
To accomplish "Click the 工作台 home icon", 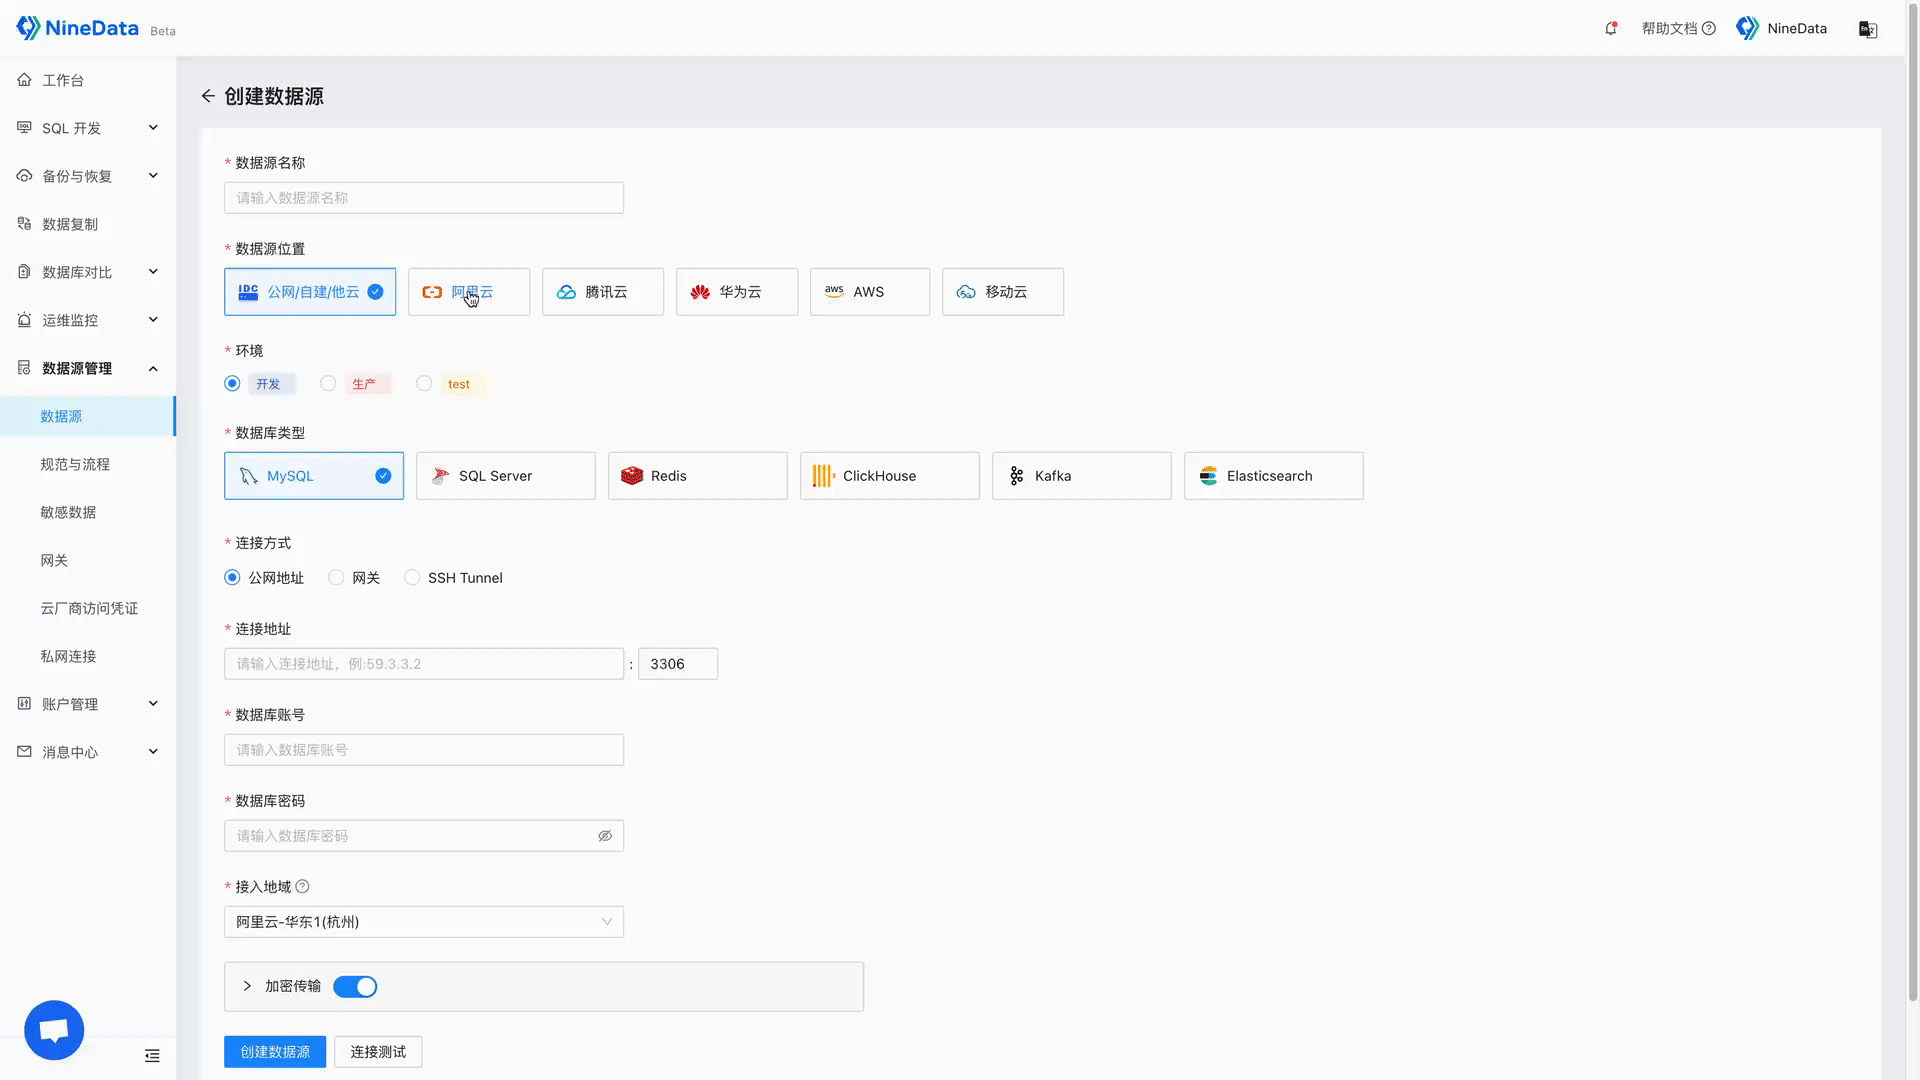I will pos(24,79).
